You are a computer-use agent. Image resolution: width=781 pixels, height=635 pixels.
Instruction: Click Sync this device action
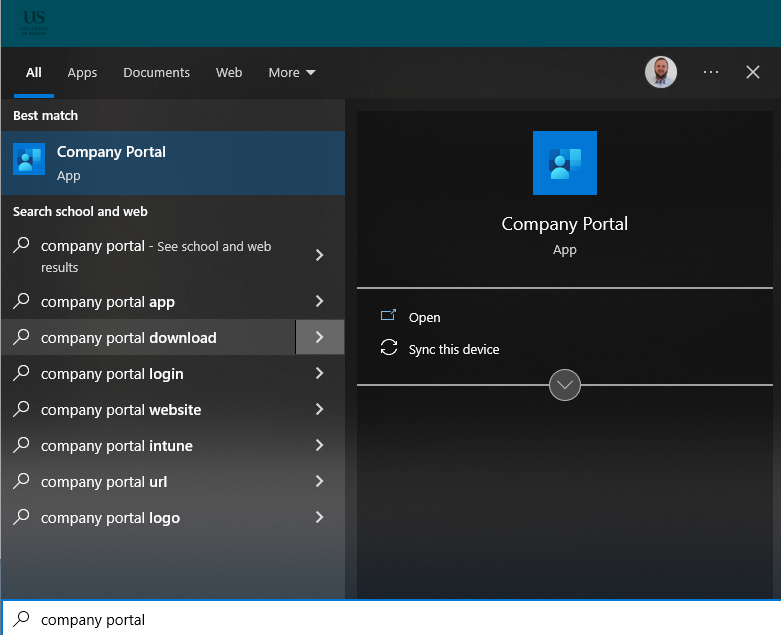click(454, 349)
